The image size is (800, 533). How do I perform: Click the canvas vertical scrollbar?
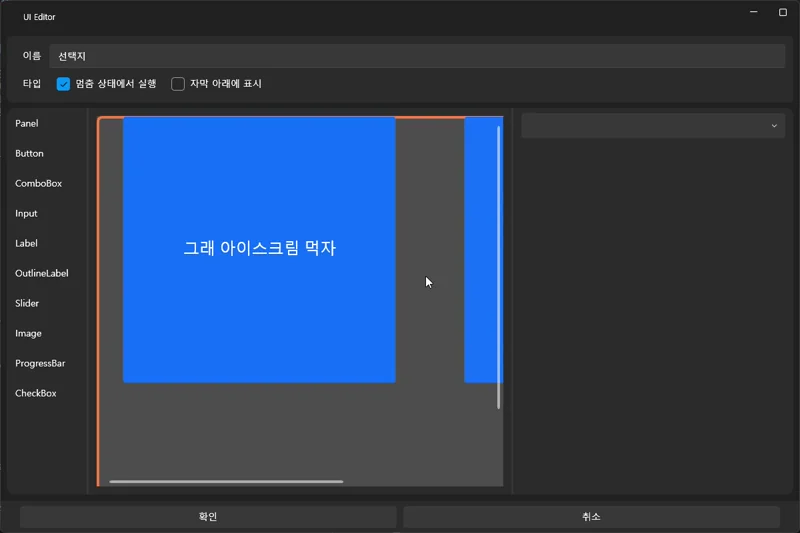[x=499, y=267]
